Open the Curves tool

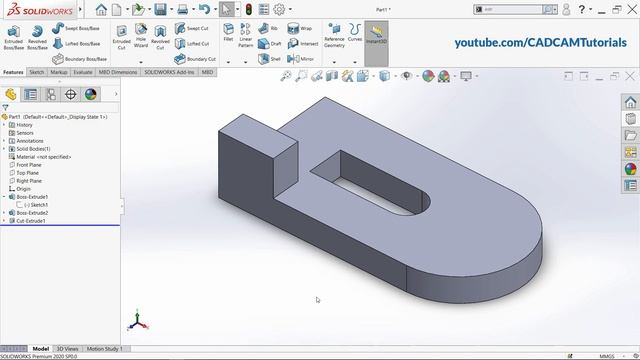click(355, 32)
